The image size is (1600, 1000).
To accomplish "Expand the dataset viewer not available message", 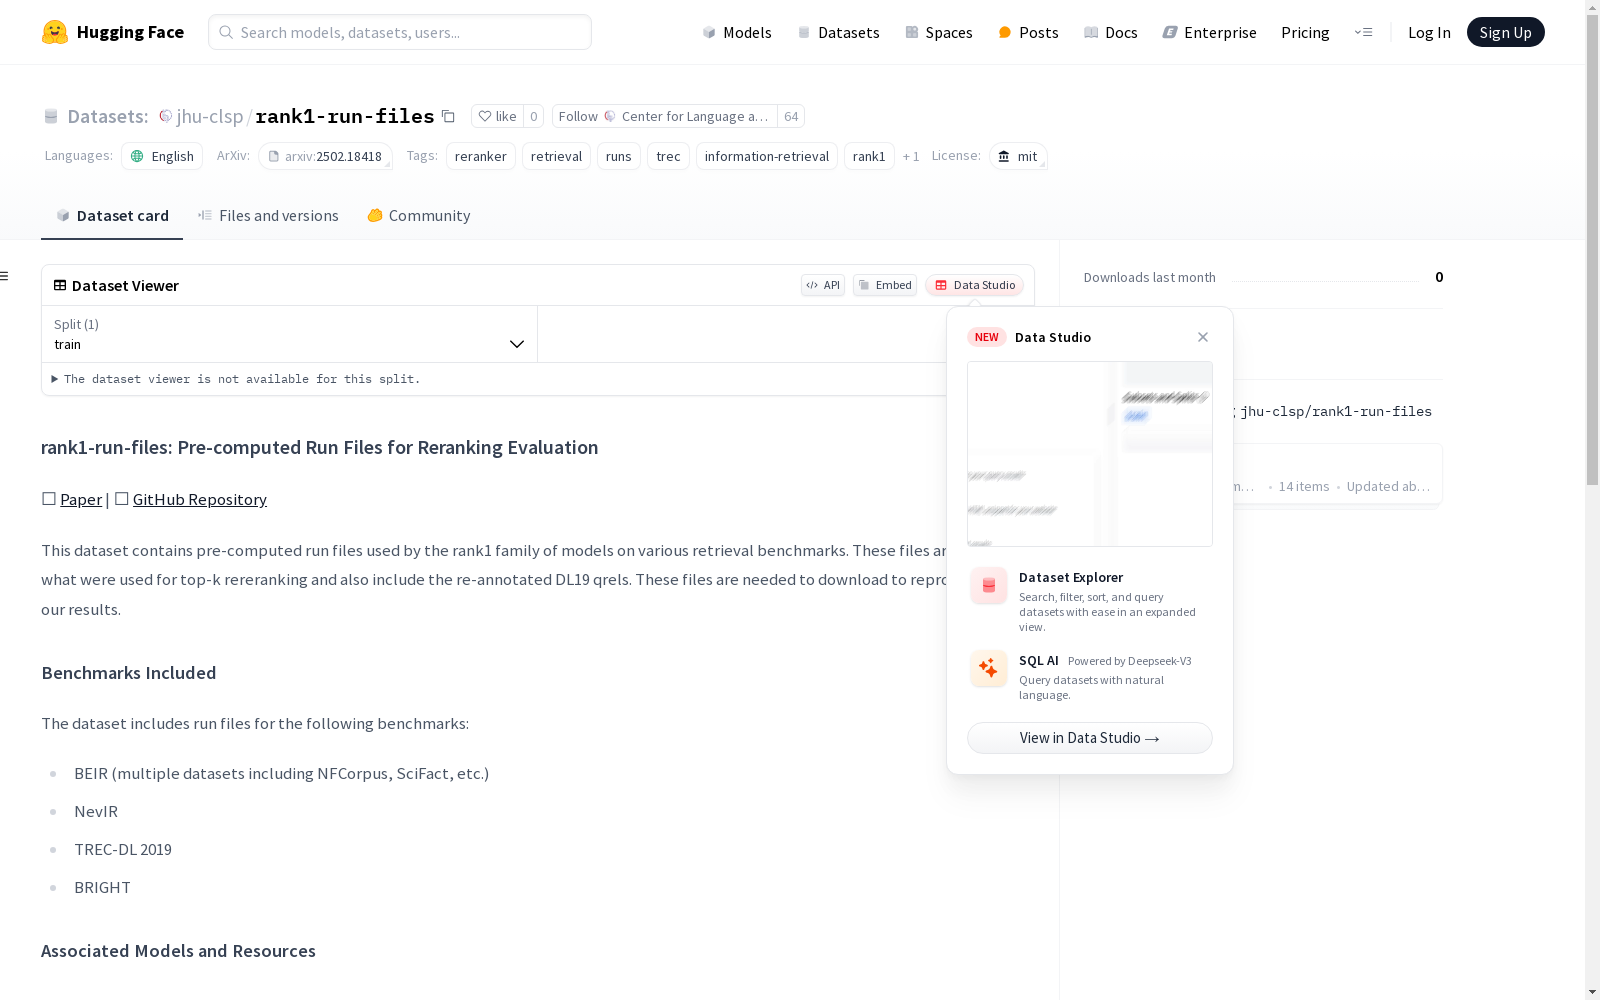I will pos(236,379).
